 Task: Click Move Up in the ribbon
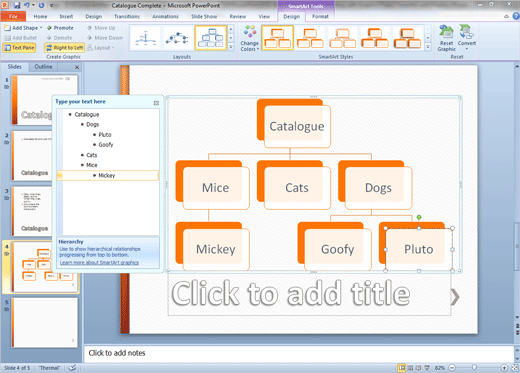[101, 28]
